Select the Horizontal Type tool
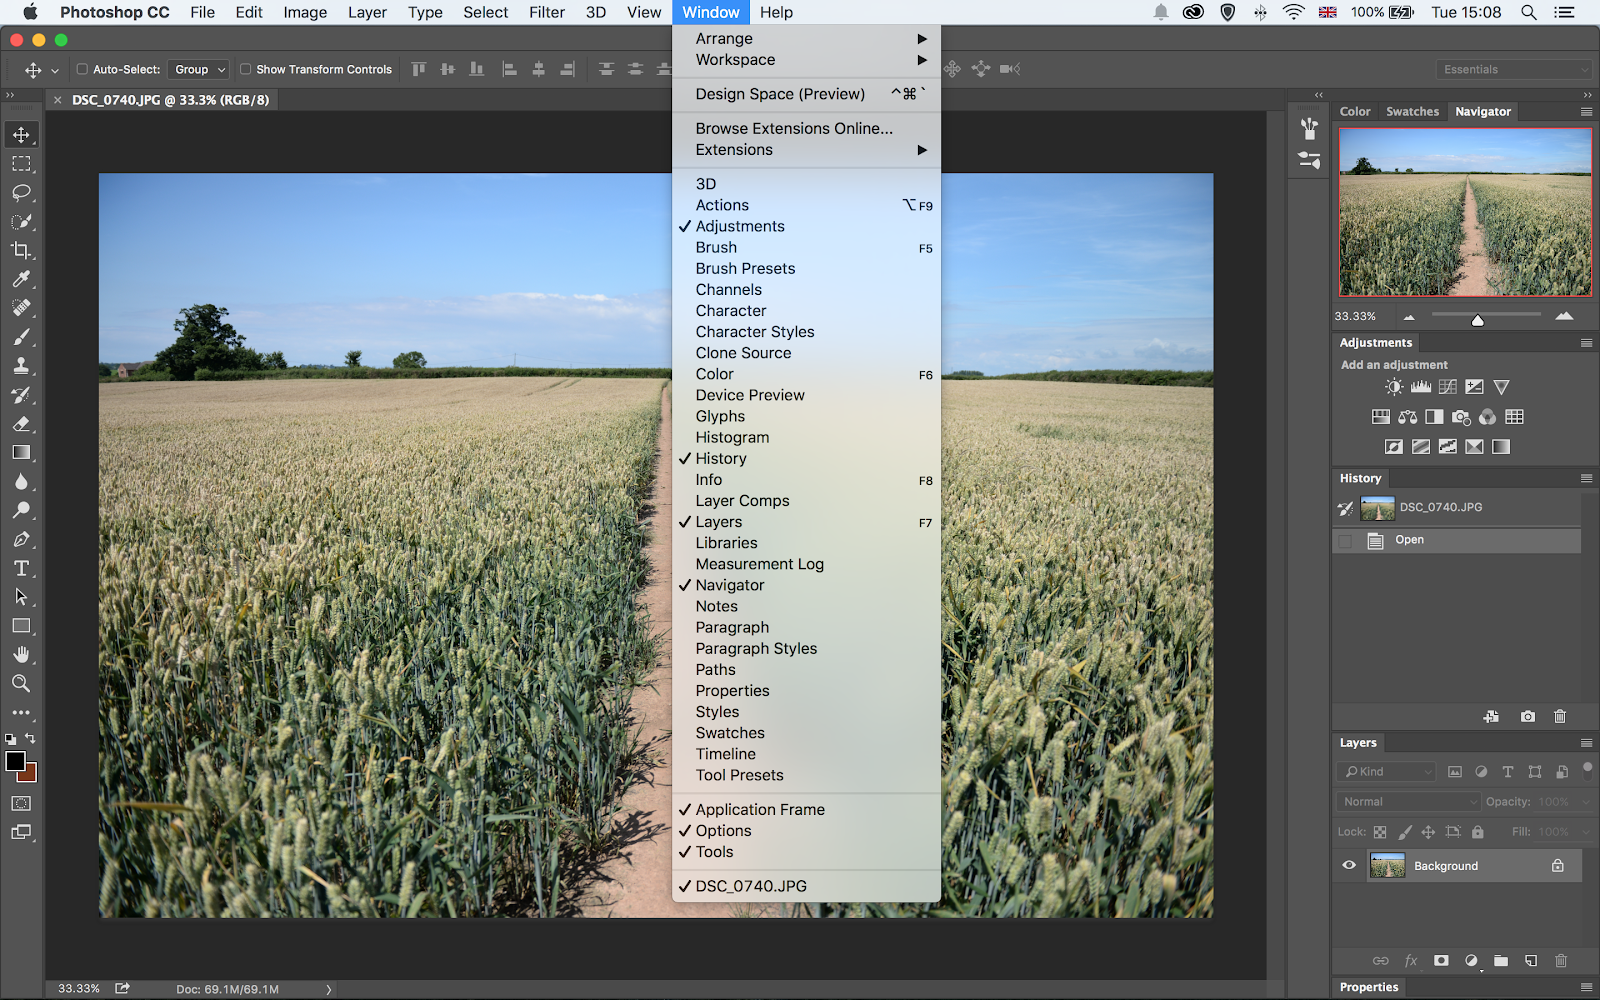Image resolution: width=1600 pixels, height=1000 pixels. [21, 568]
